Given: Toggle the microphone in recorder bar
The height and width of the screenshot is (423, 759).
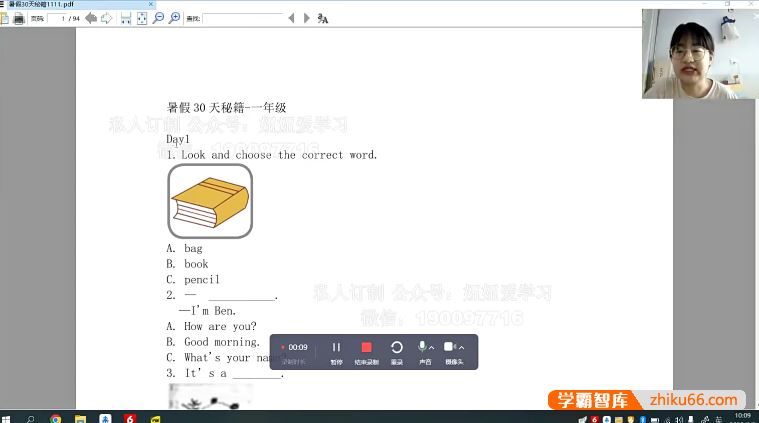Looking at the screenshot, I should (422, 347).
